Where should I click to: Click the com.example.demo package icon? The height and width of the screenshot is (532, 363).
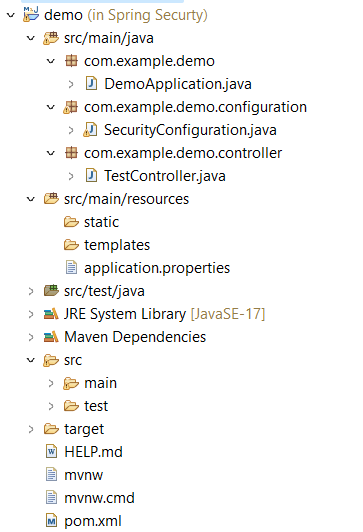(71, 61)
